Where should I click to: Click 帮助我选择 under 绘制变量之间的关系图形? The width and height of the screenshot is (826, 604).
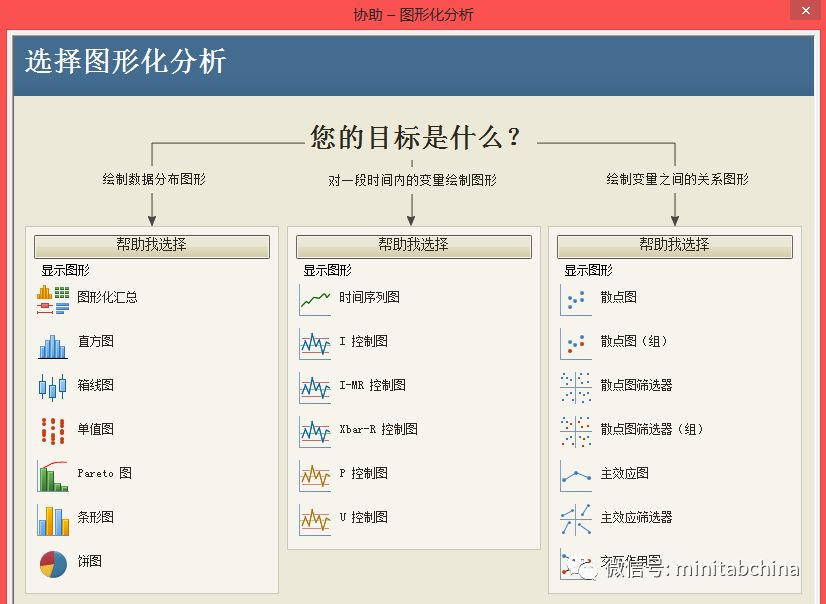click(674, 245)
